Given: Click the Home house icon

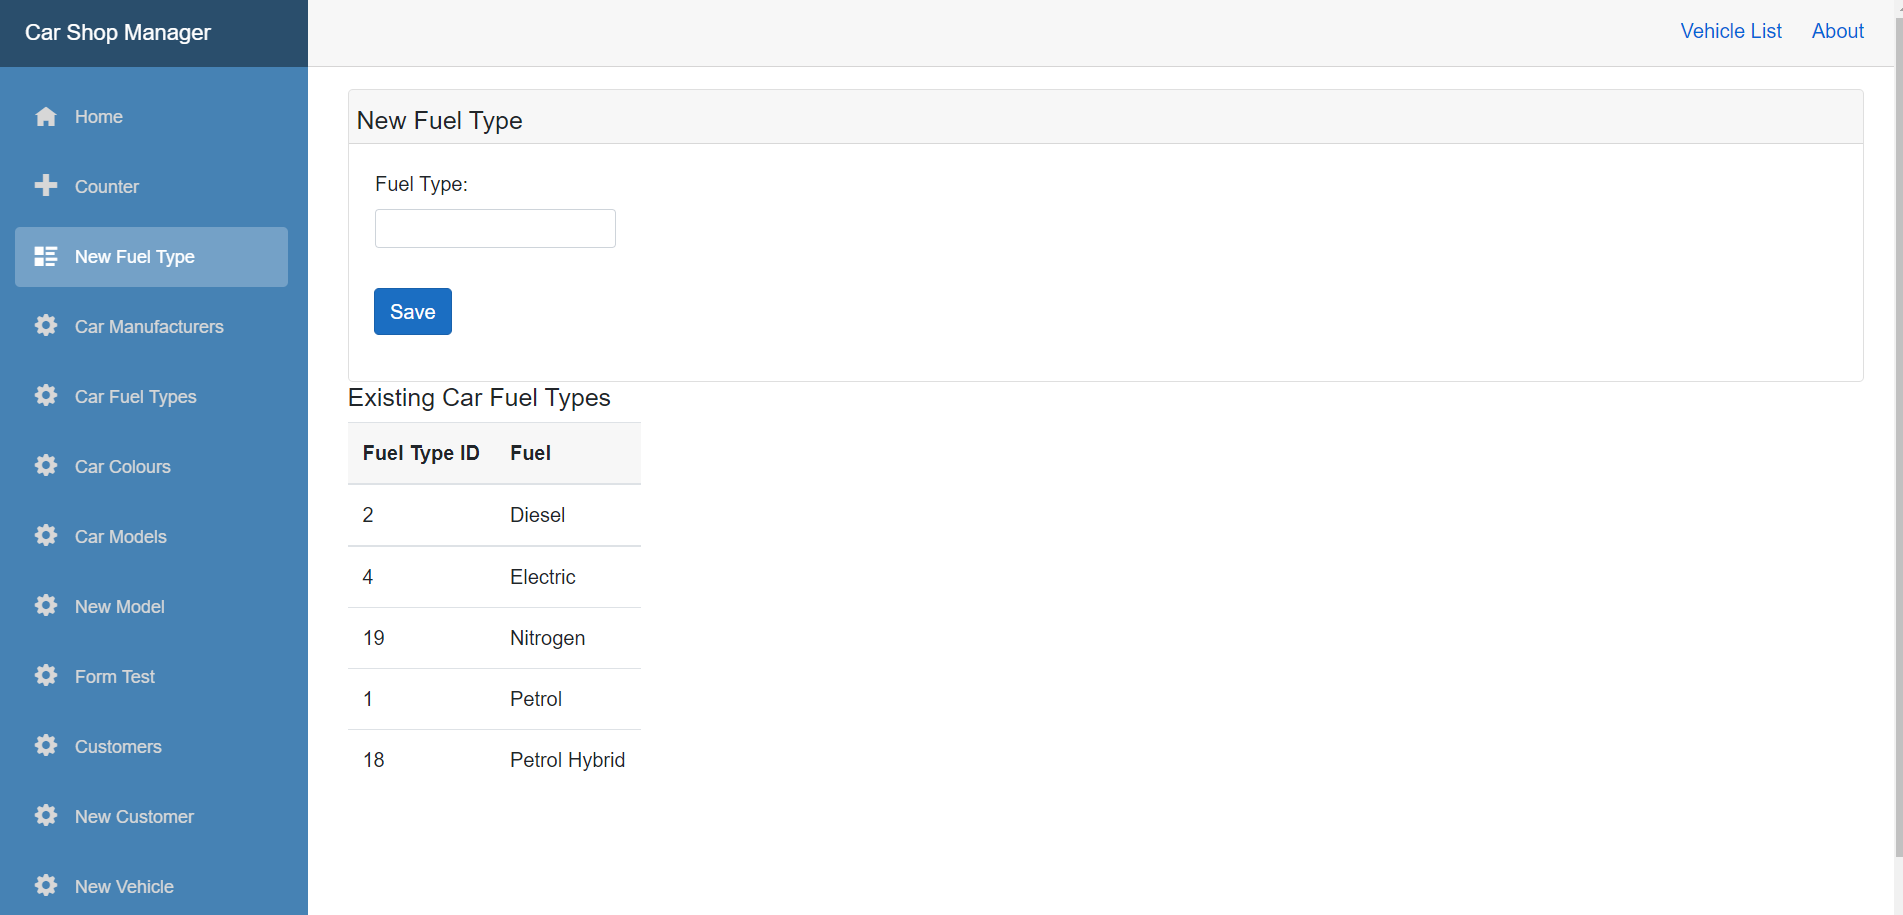Looking at the screenshot, I should point(46,117).
